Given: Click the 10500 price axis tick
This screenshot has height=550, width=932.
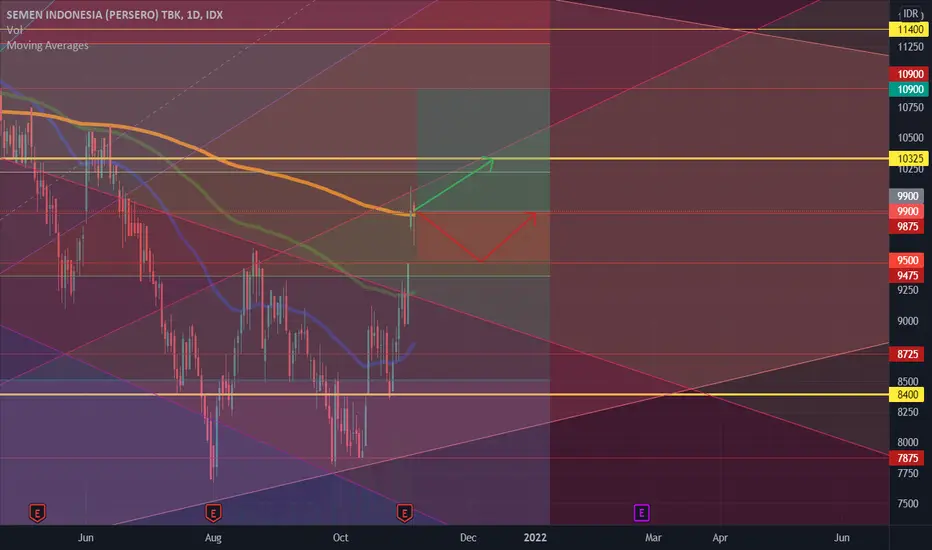Looking at the screenshot, I should point(910,138).
